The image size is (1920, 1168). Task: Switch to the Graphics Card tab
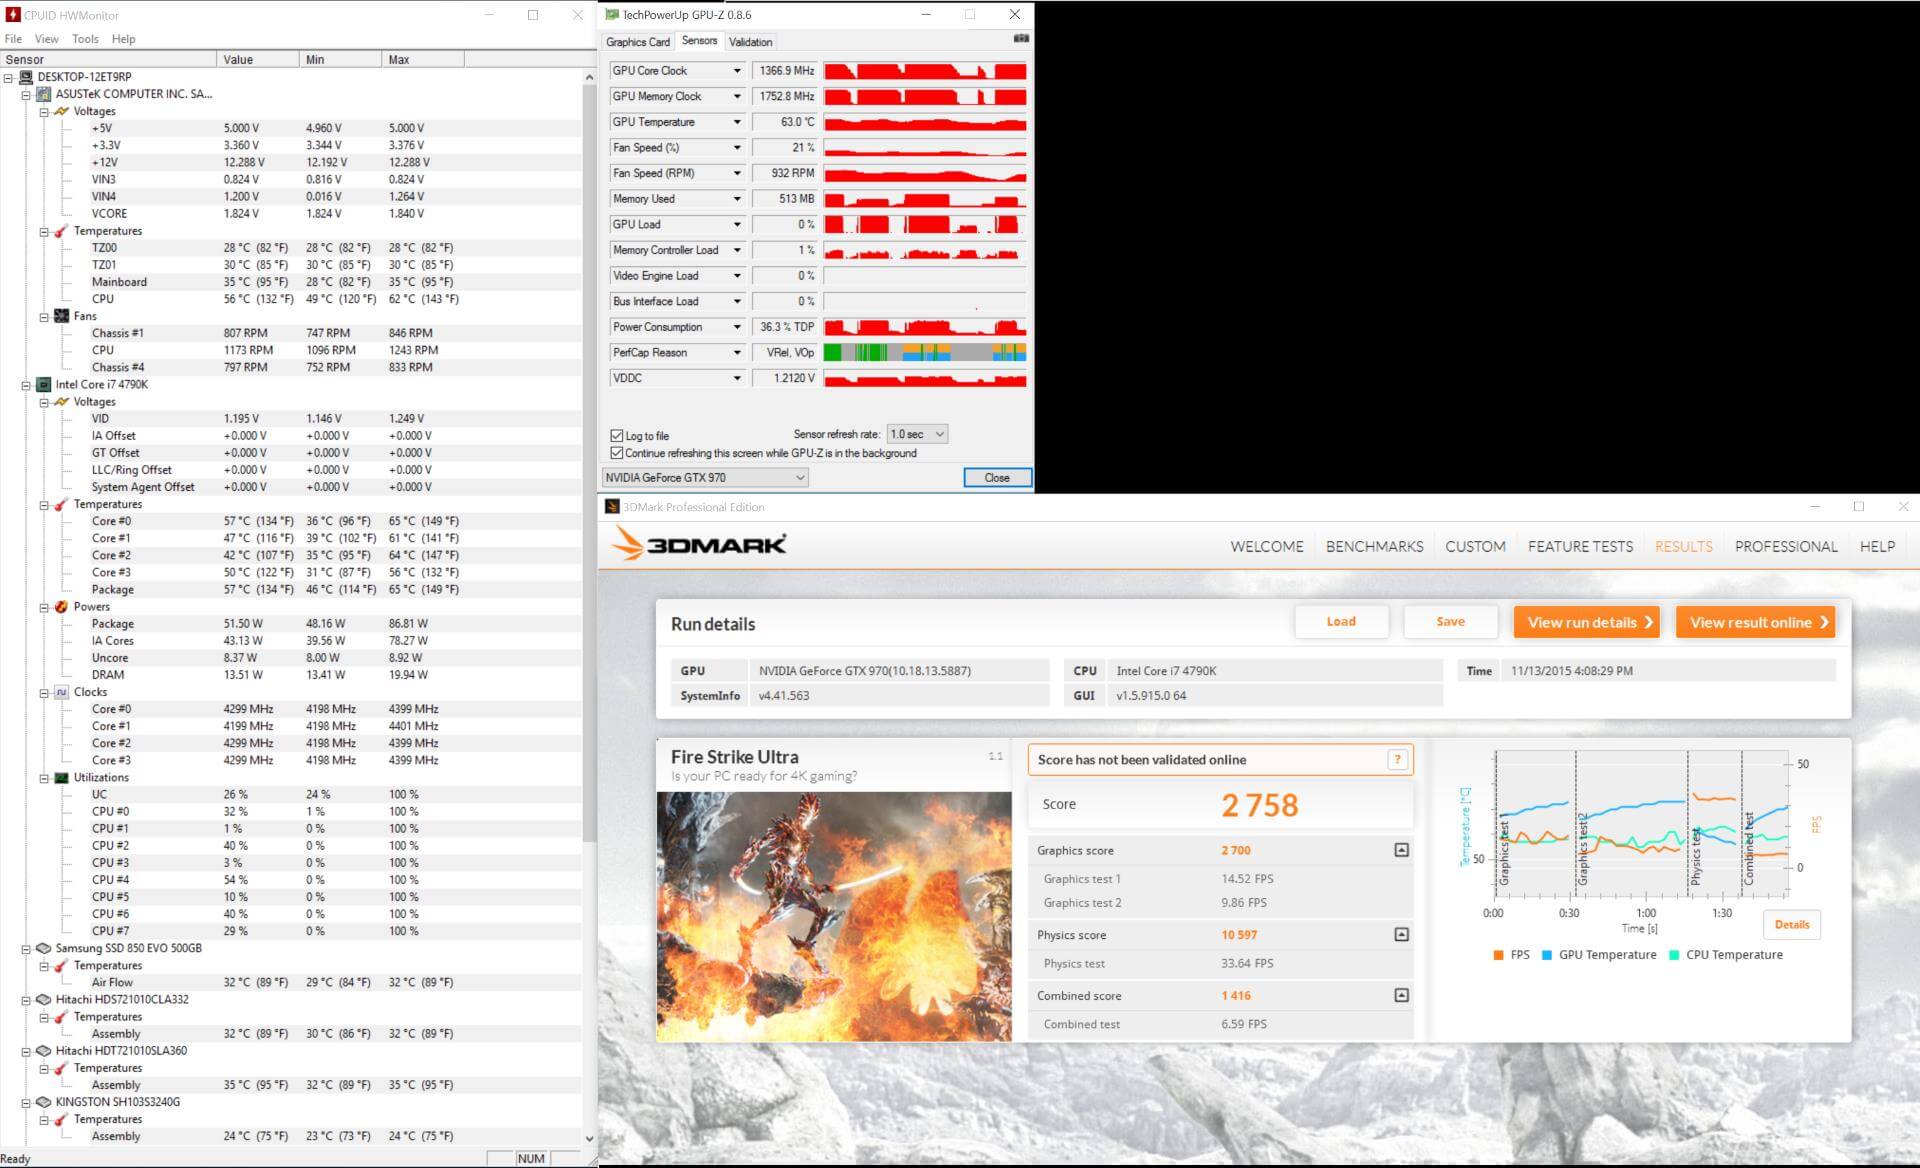637,42
